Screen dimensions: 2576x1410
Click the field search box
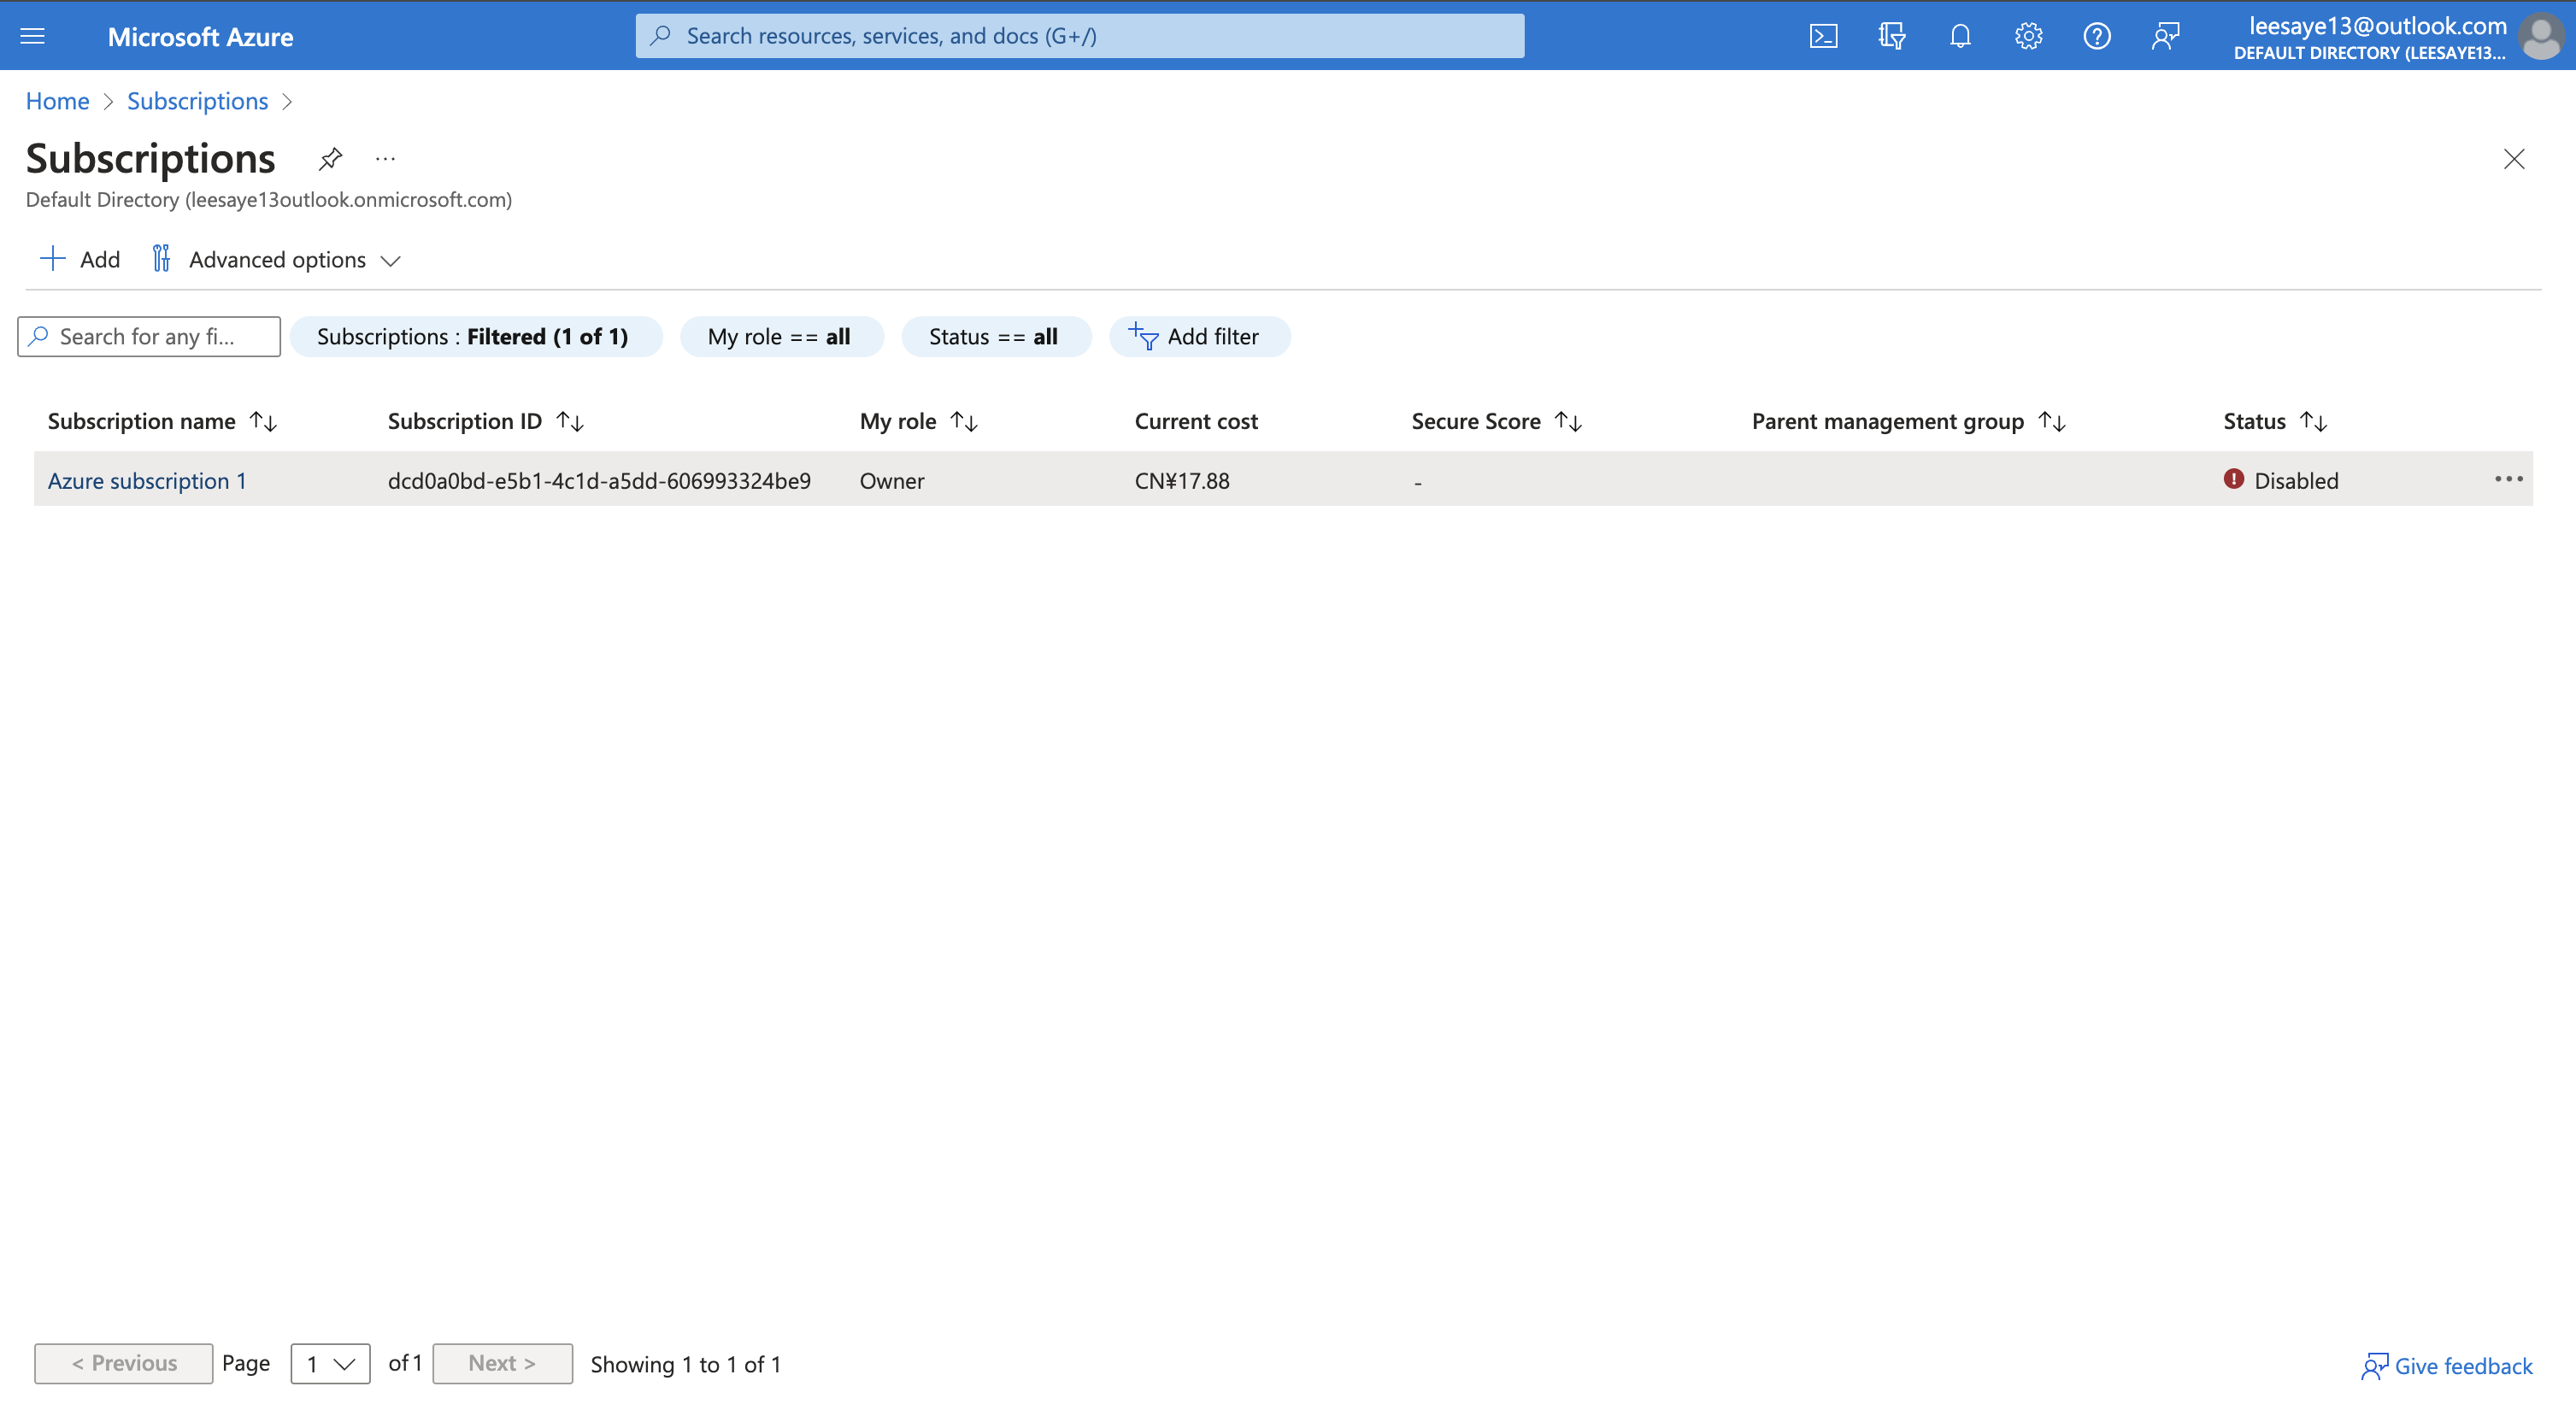pyautogui.click(x=148, y=336)
